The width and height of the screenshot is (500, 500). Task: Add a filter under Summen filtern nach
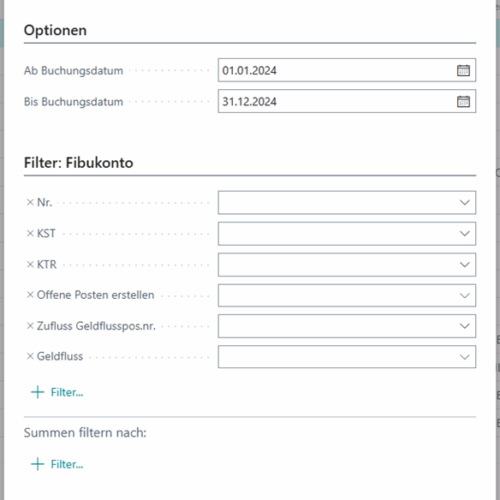(57, 464)
